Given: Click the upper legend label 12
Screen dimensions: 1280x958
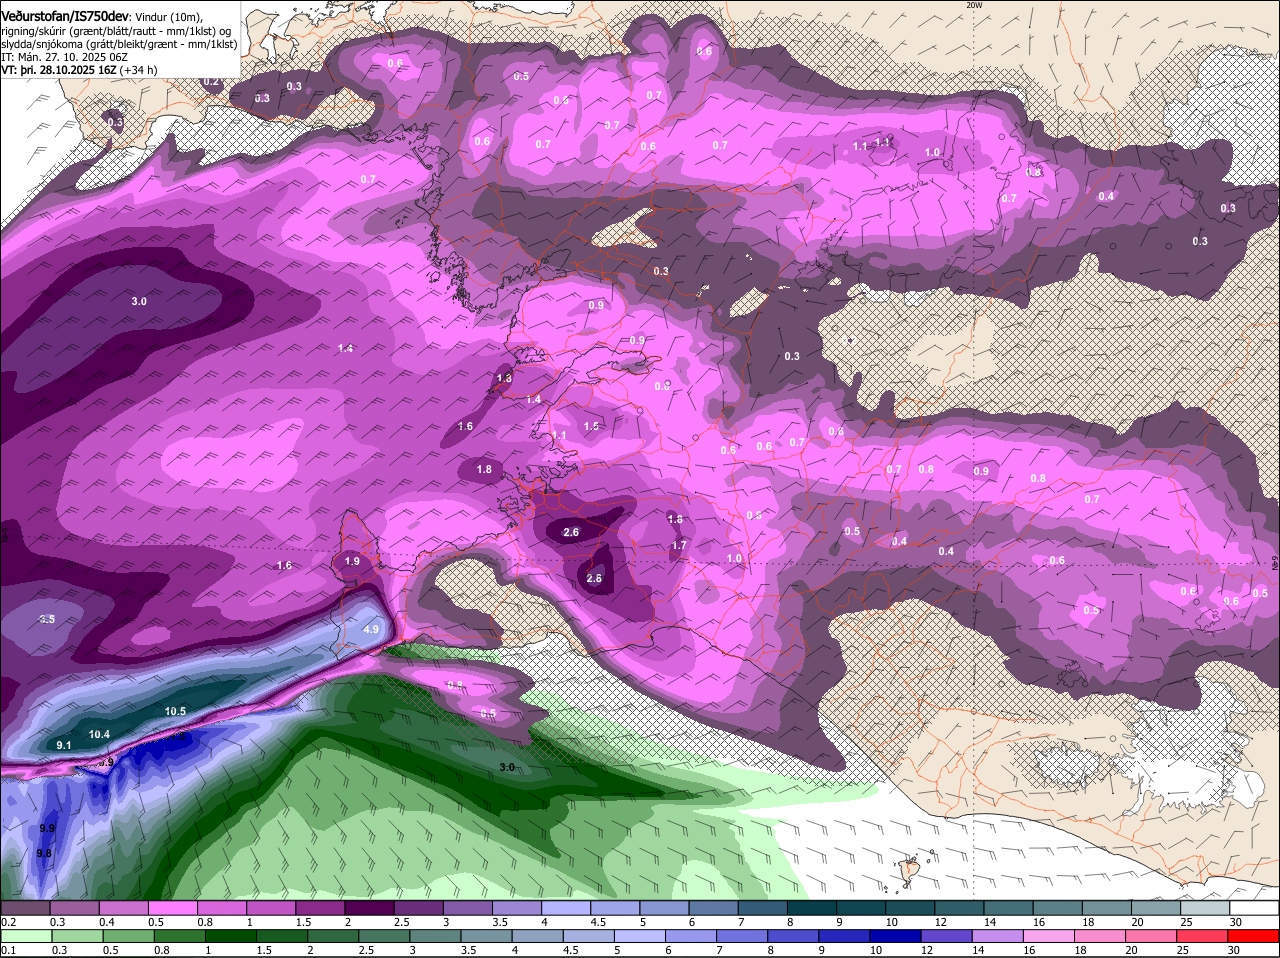Looking at the screenshot, I should pyautogui.click(x=941, y=921).
